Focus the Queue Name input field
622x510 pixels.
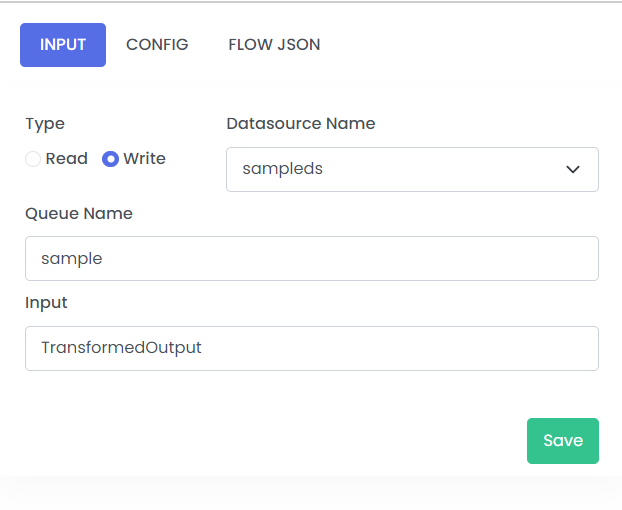click(x=312, y=259)
